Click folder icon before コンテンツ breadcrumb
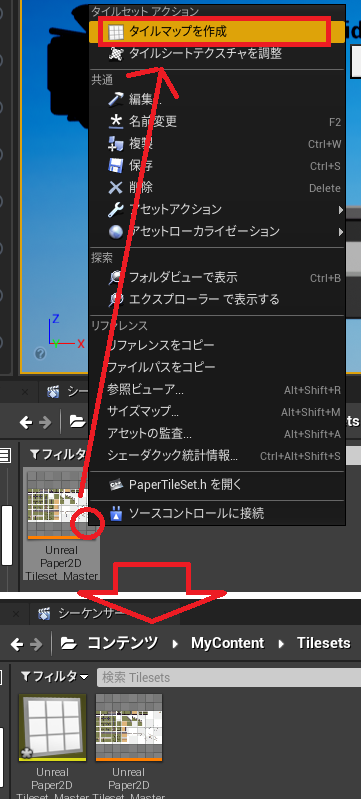This screenshot has height=799, width=361. click(x=69, y=644)
